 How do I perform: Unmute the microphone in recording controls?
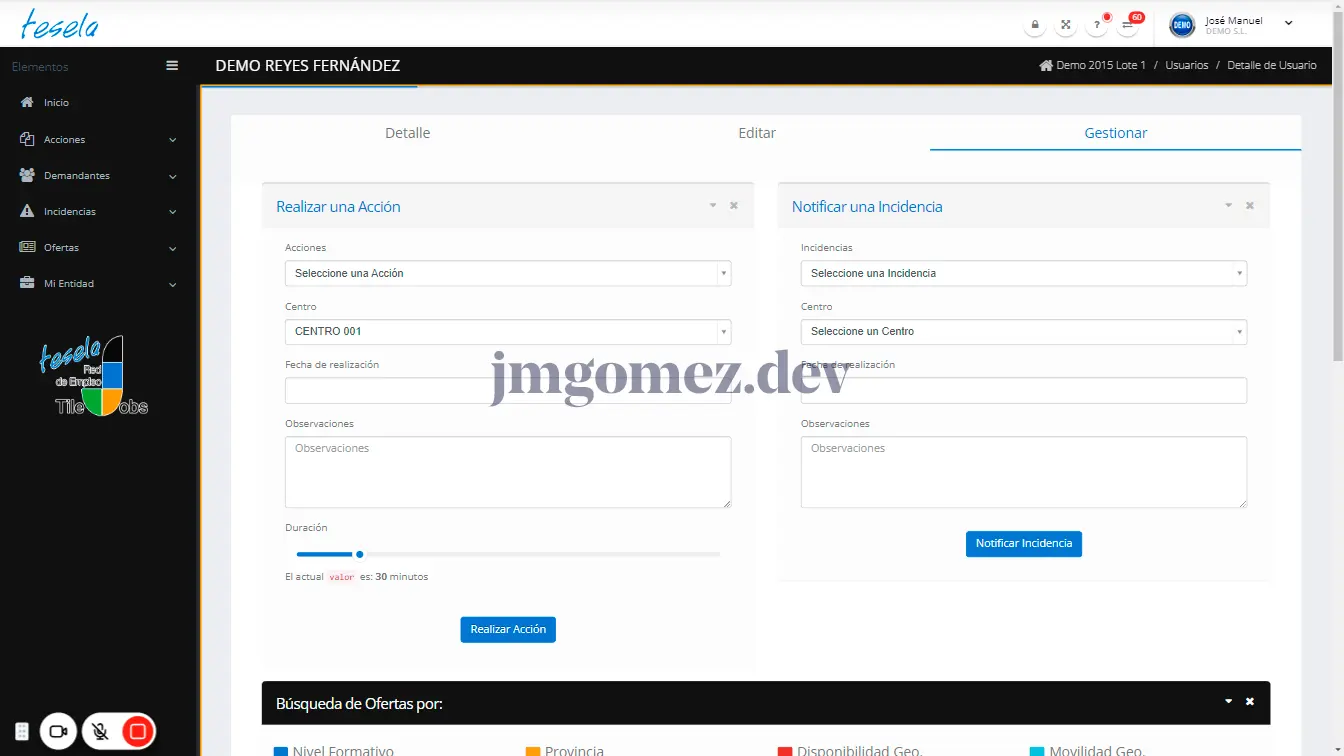[100, 732]
